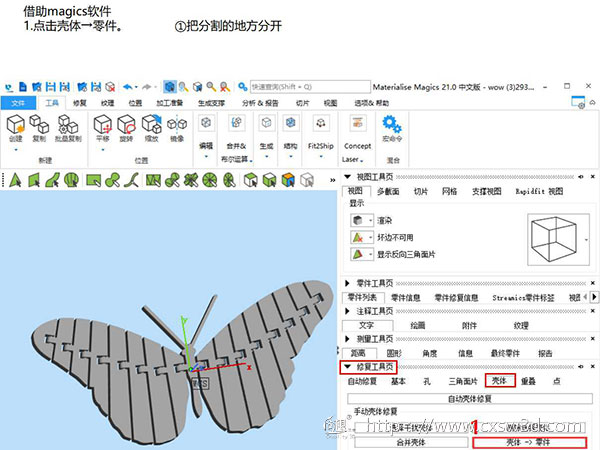Image resolution: width=600 pixels, height=450 pixels.
Task: Click the 壳体 -> 零件 button
Action: click(x=526, y=441)
